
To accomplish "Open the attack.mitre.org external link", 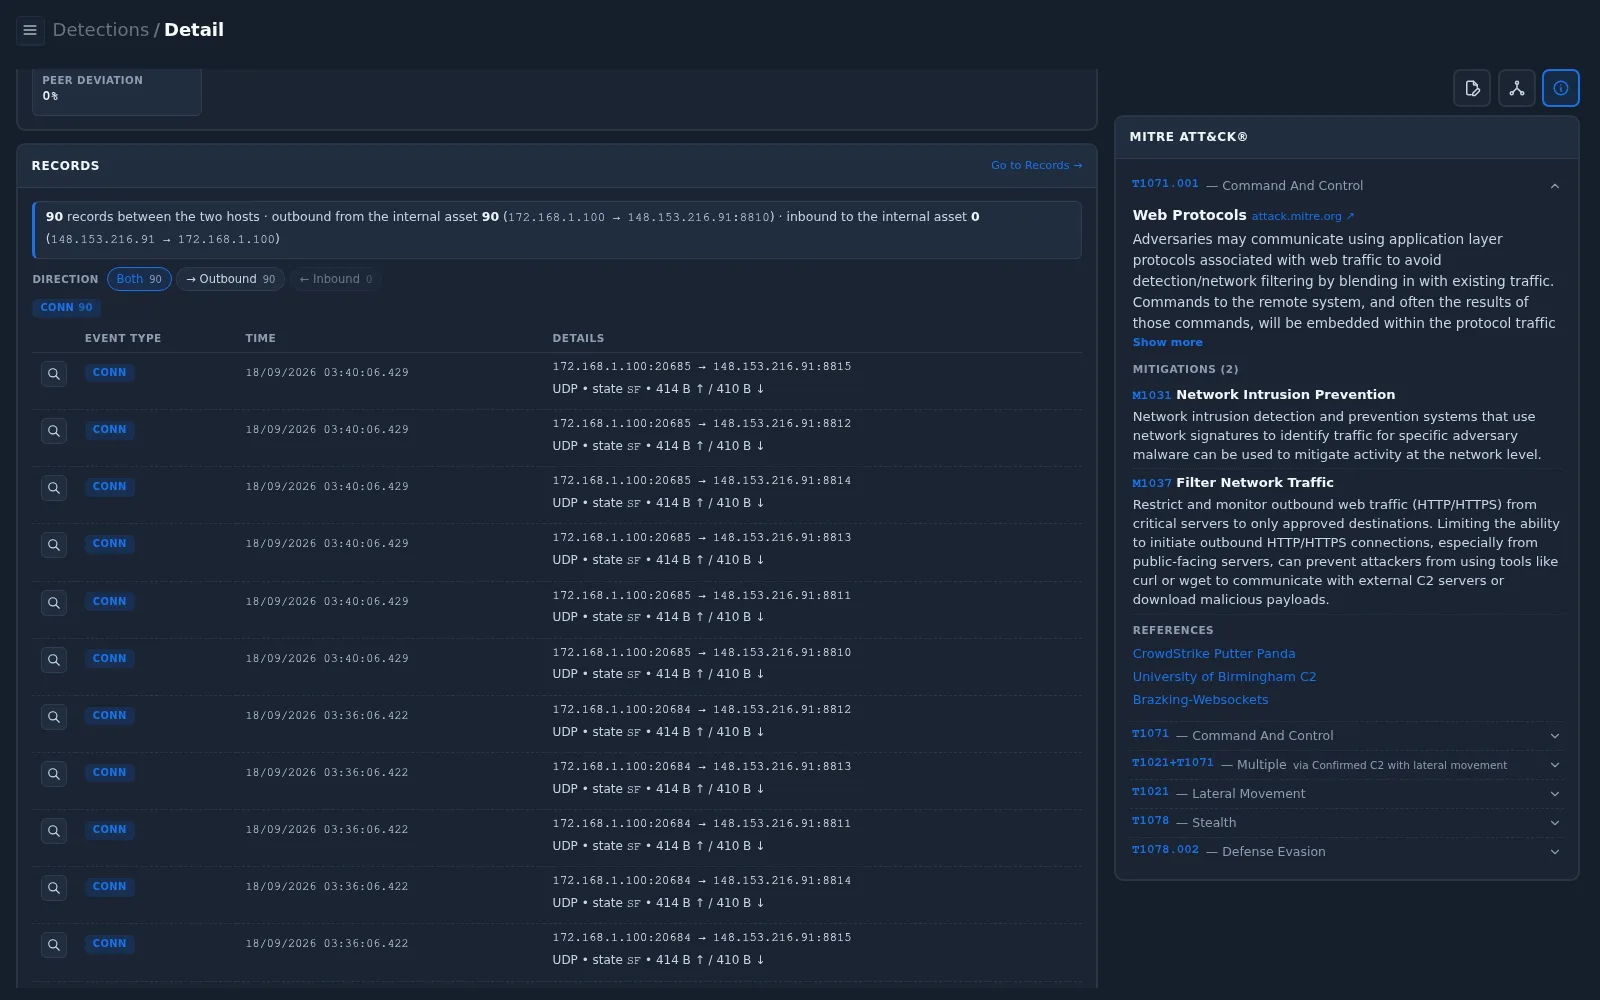I will [x=1302, y=216].
